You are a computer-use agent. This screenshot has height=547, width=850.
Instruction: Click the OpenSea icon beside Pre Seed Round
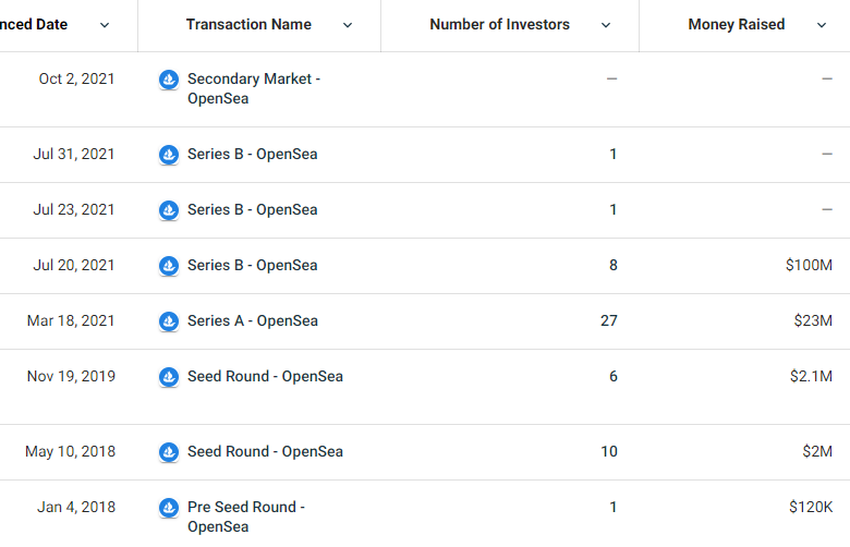[x=169, y=508]
